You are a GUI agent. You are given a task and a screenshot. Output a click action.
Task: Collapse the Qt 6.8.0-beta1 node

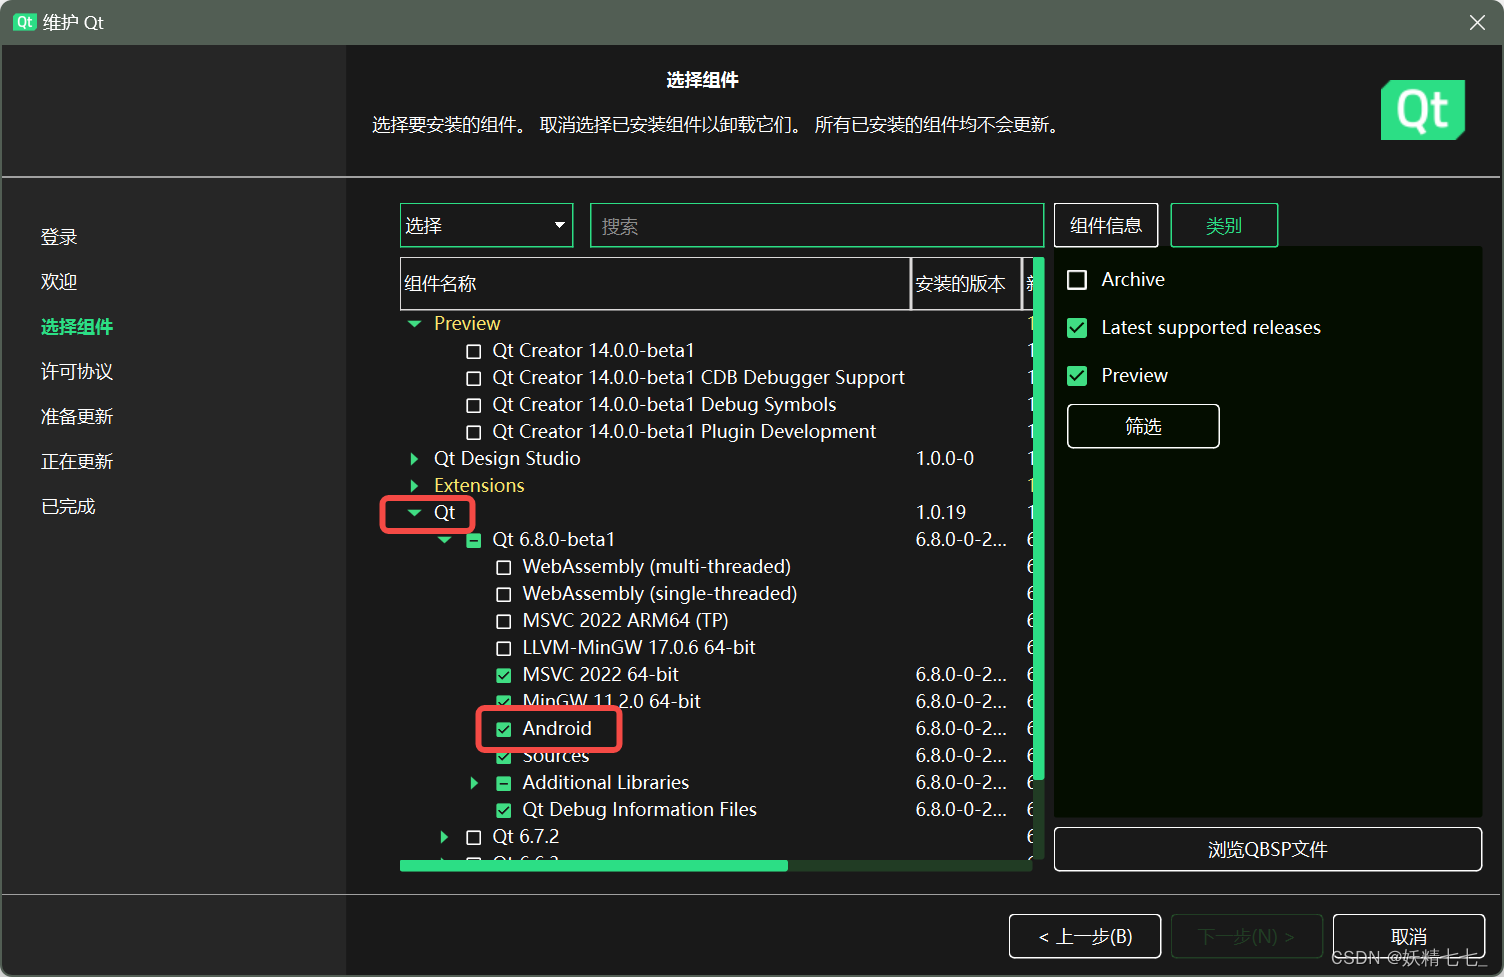[445, 540]
